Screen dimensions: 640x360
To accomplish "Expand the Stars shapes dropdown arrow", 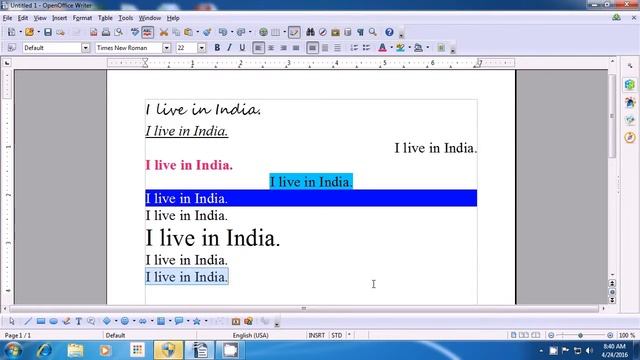I will click(x=205, y=321).
